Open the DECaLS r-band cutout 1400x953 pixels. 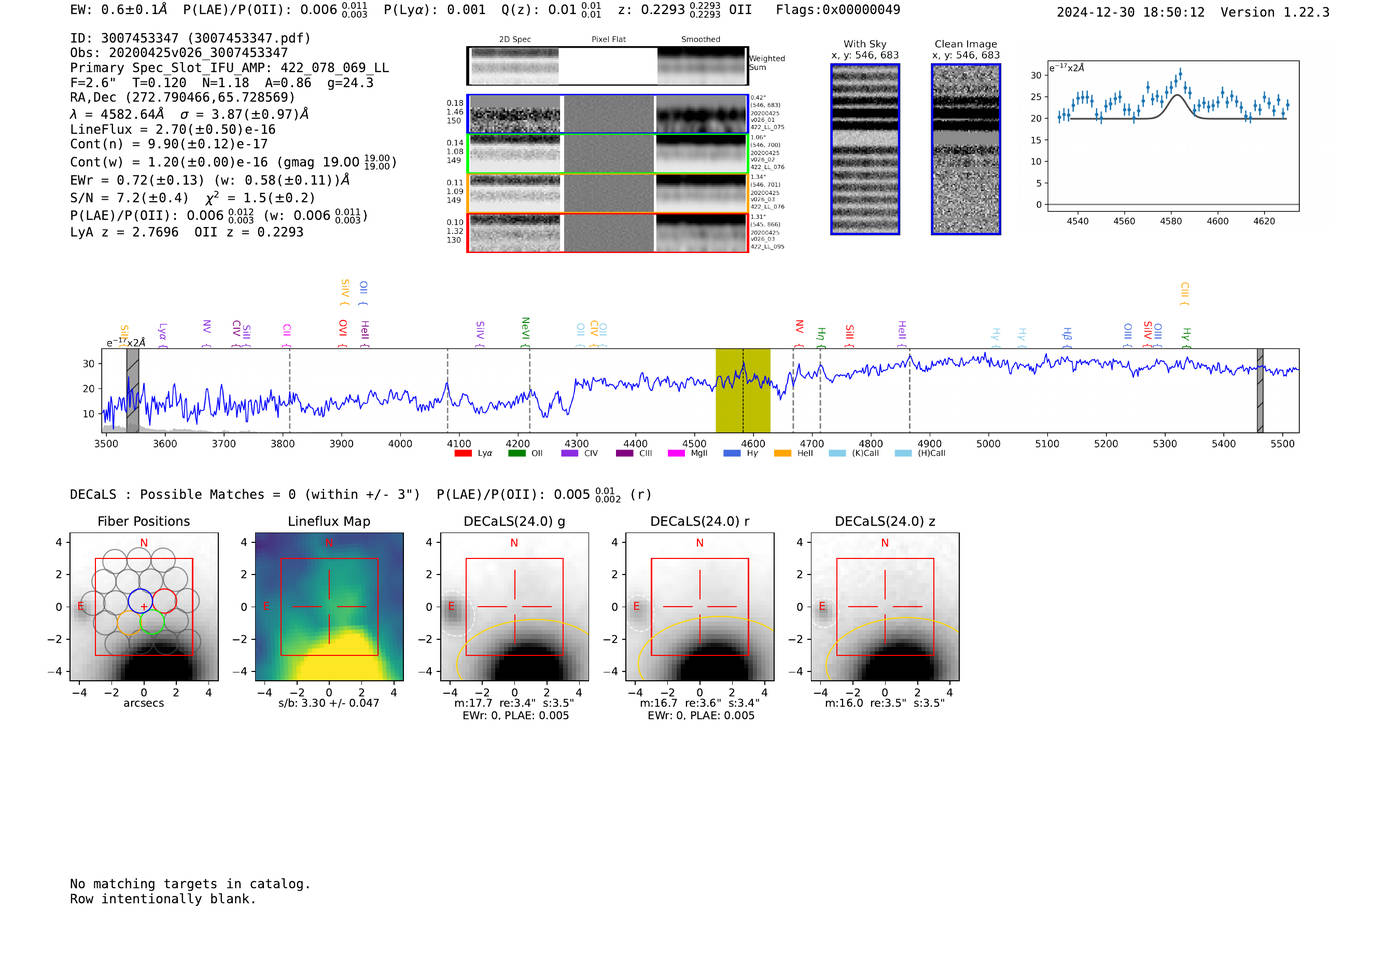pos(699,607)
